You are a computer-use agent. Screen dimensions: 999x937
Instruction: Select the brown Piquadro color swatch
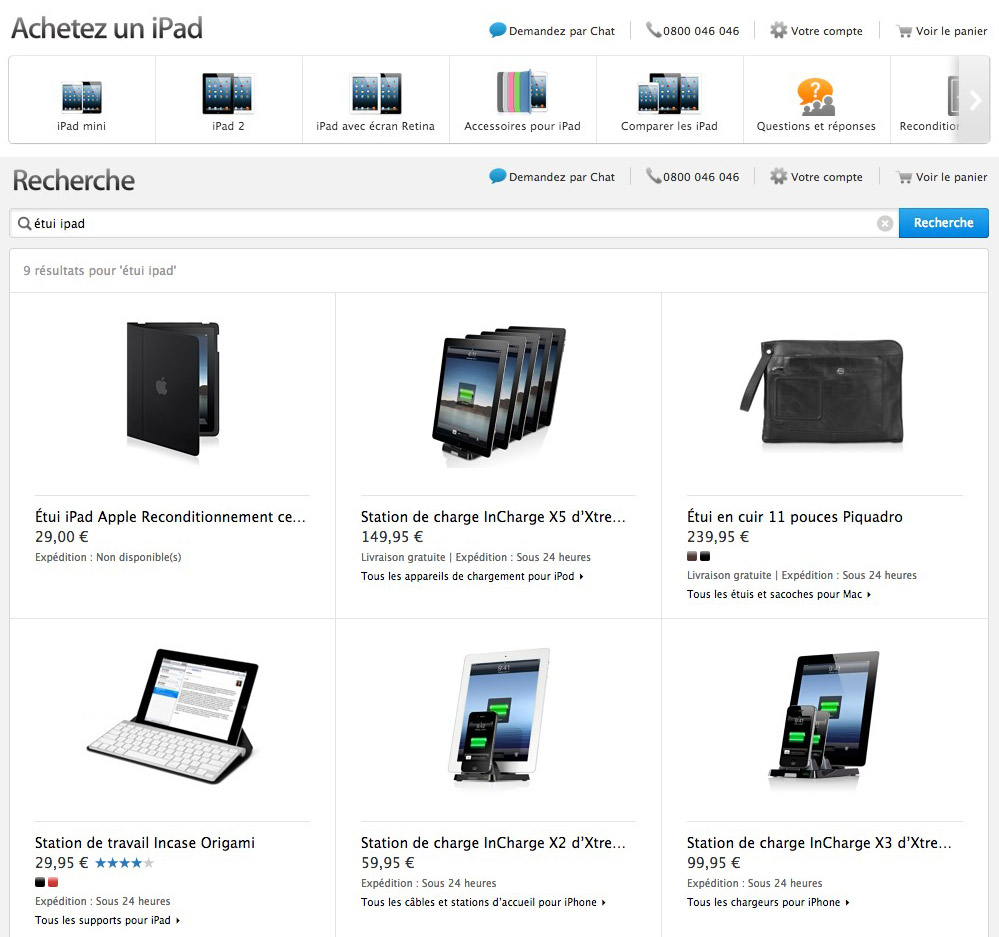692,556
